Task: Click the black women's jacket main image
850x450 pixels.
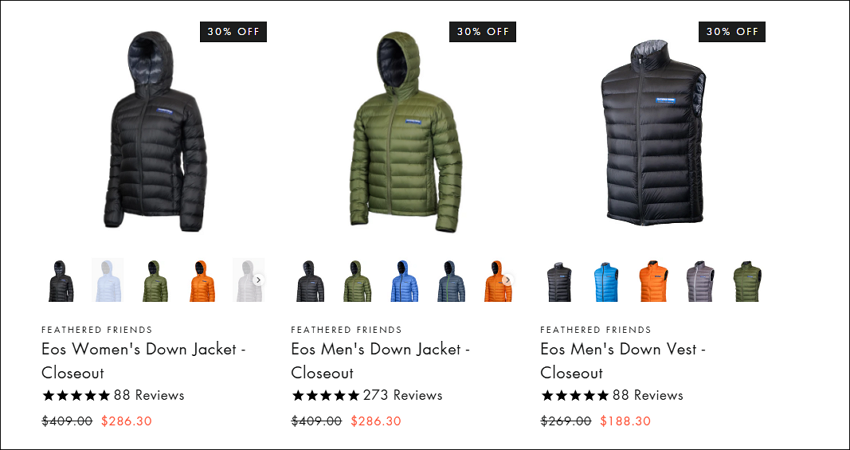Action: [x=155, y=131]
